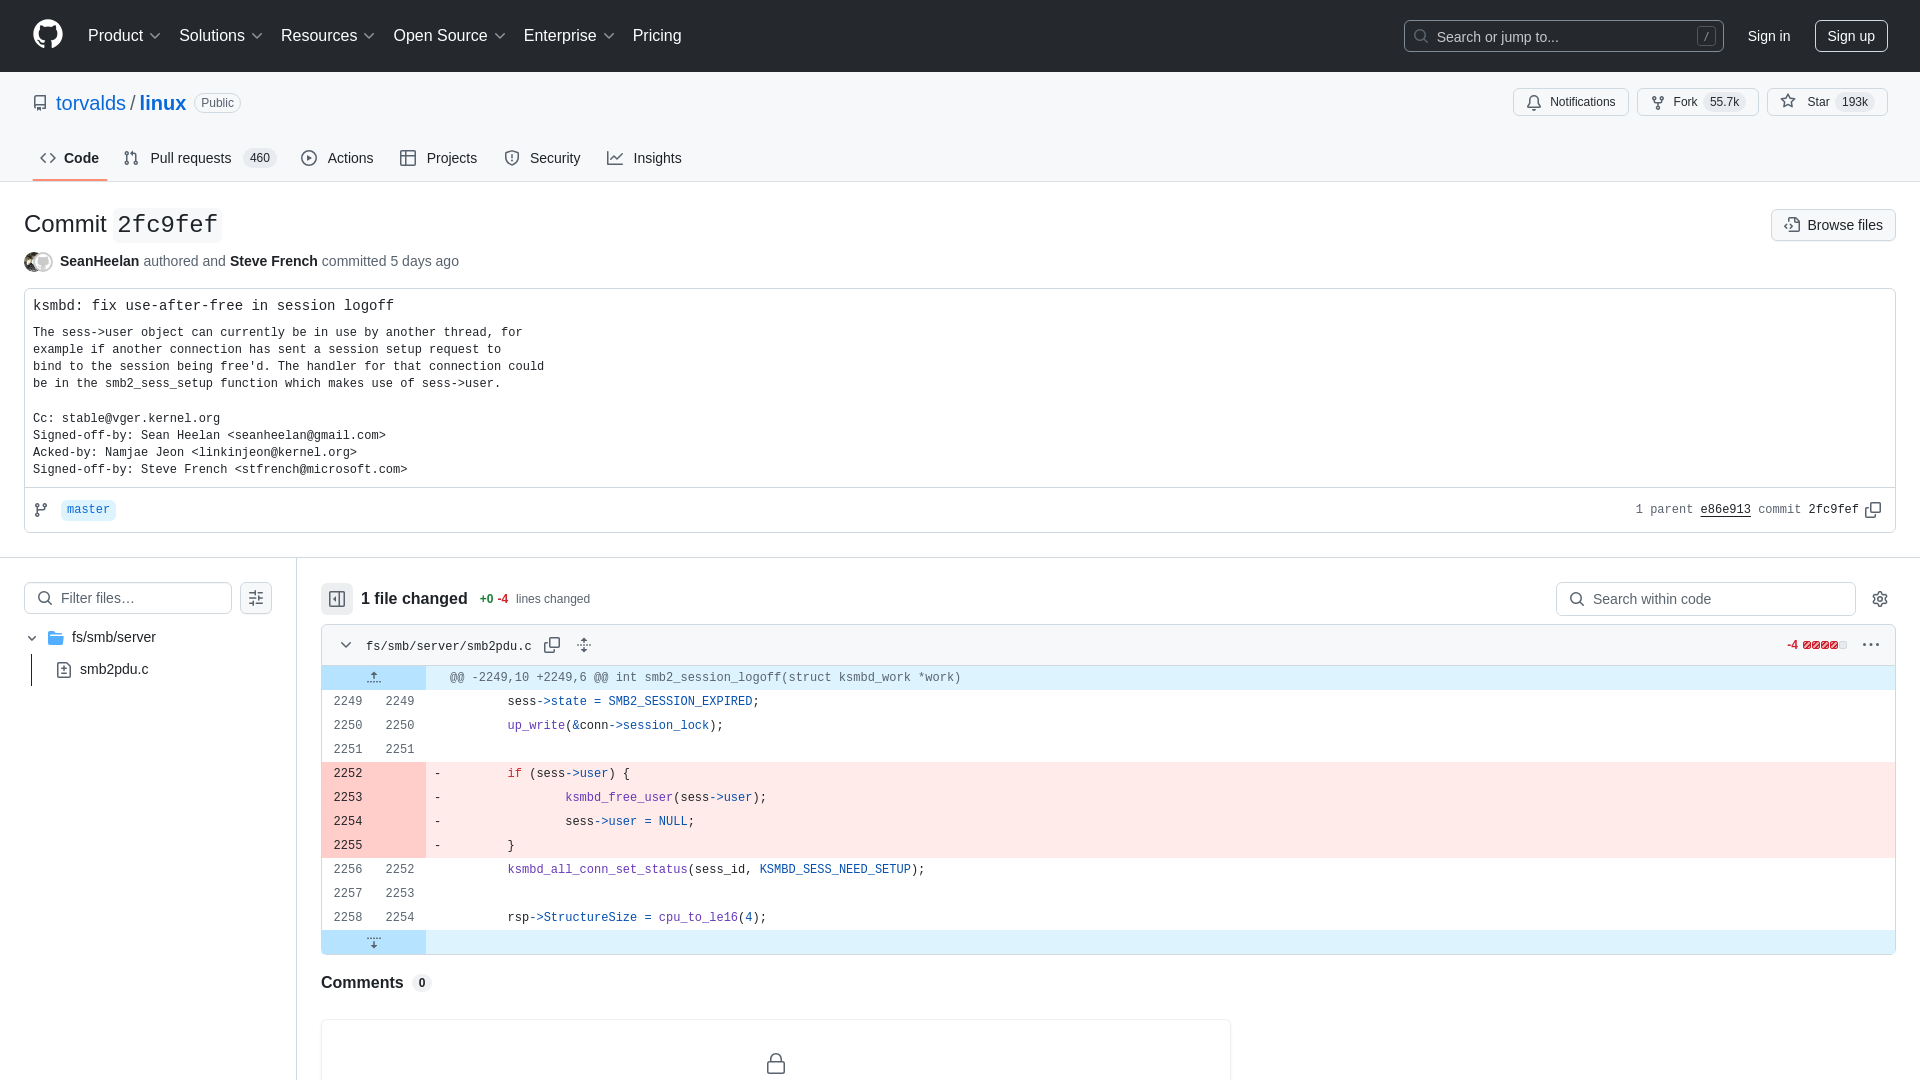The width and height of the screenshot is (1920, 1080).
Task: Open the Enterprise dropdown menu
Action: (x=569, y=36)
